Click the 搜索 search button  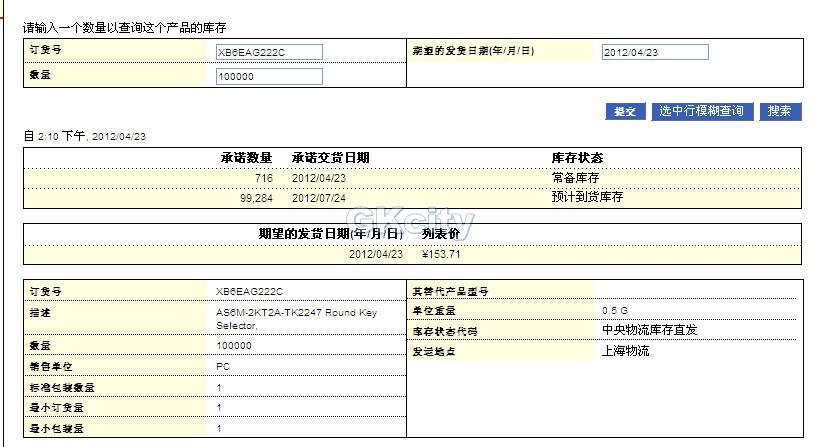[x=780, y=111]
